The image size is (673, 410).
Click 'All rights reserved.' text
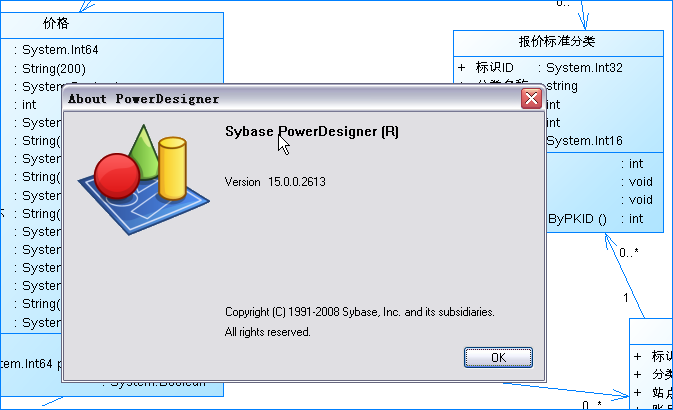pyautogui.click(x=267, y=332)
